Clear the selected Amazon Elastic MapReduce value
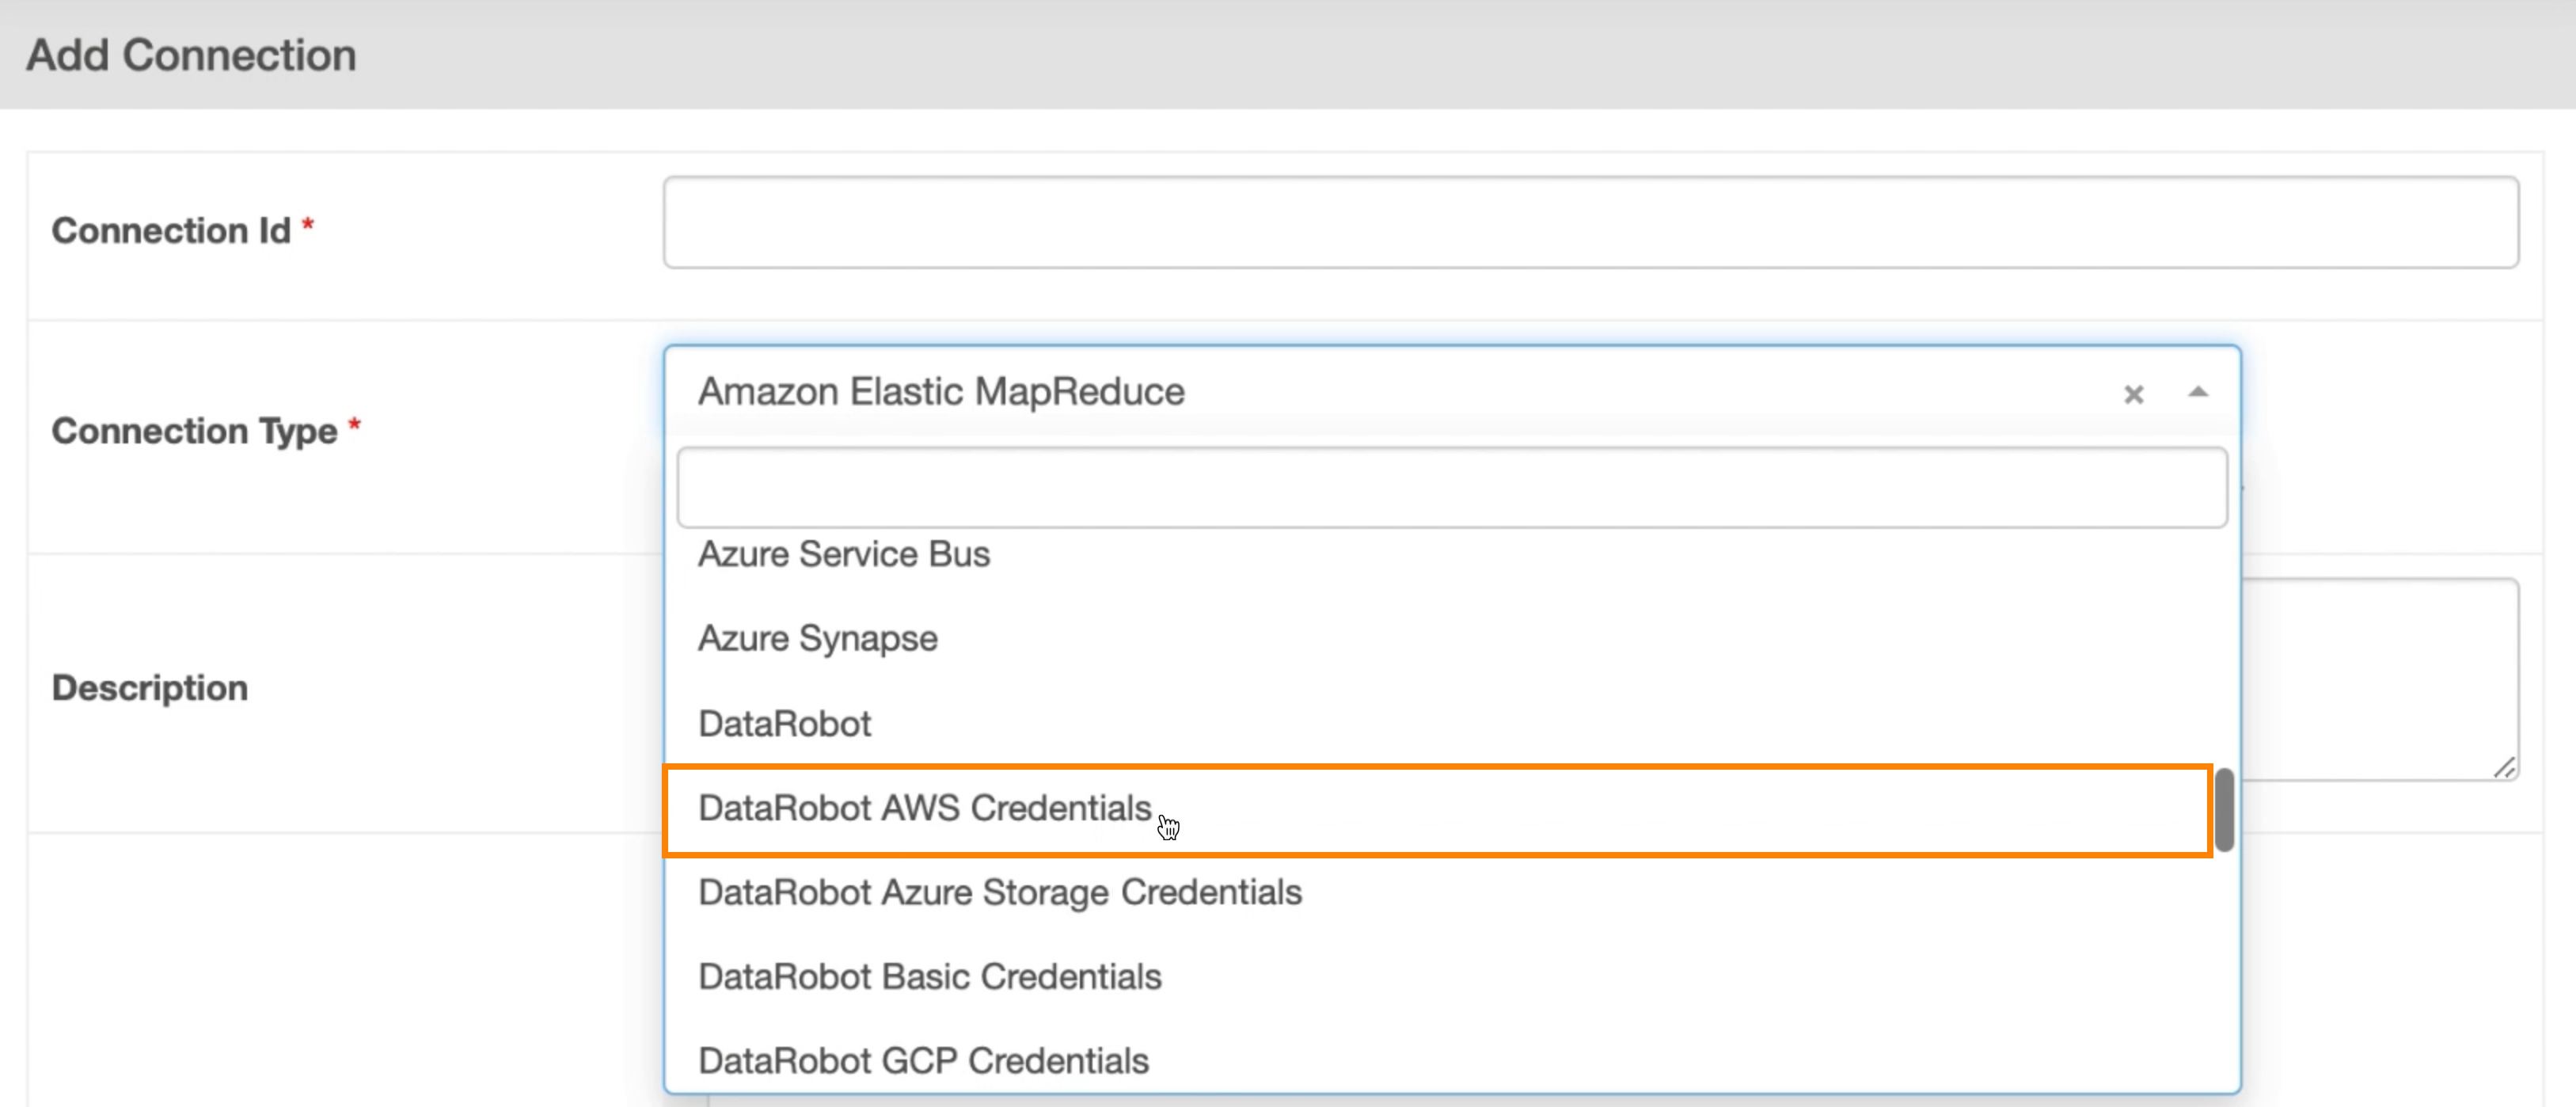 2133,394
